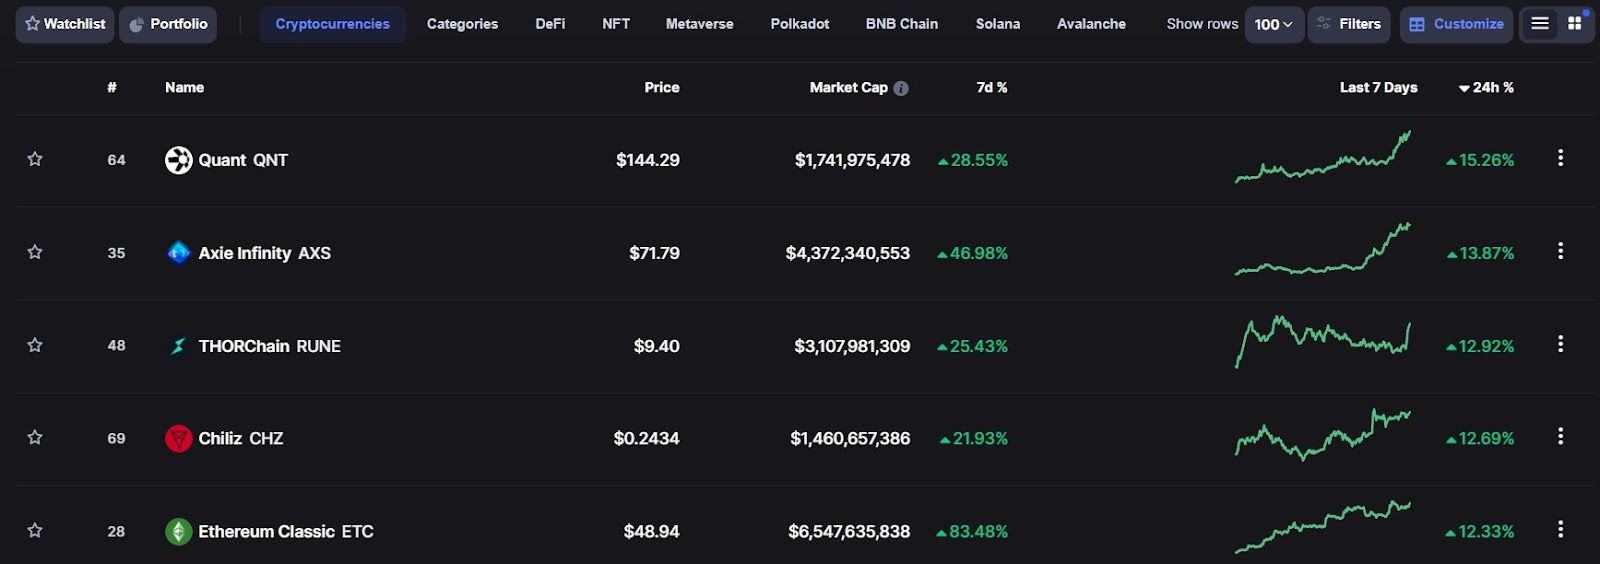Switch to the list view layout

(1540, 24)
